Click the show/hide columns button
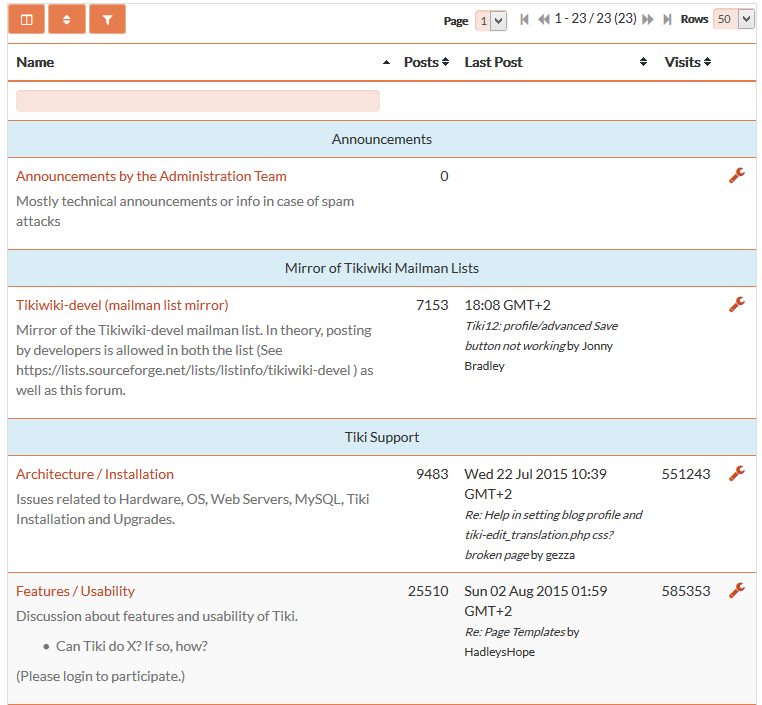Viewport: 762px width, 705px height. [x=26, y=19]
